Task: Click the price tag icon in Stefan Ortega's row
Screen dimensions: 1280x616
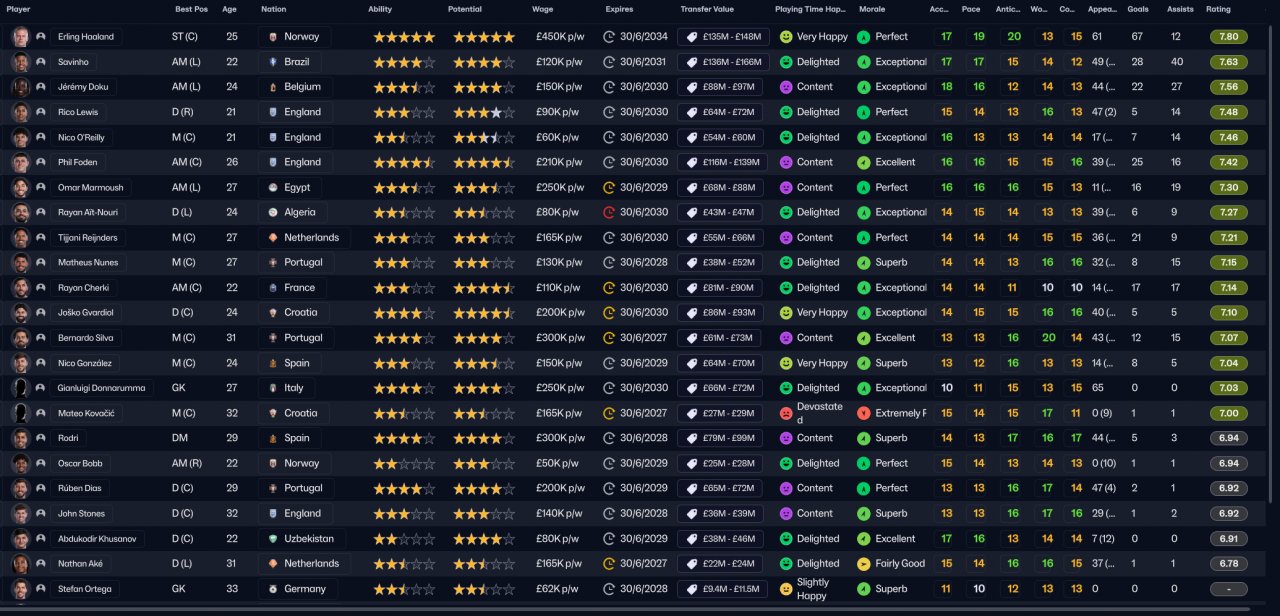Action: (x=690, y=589)
